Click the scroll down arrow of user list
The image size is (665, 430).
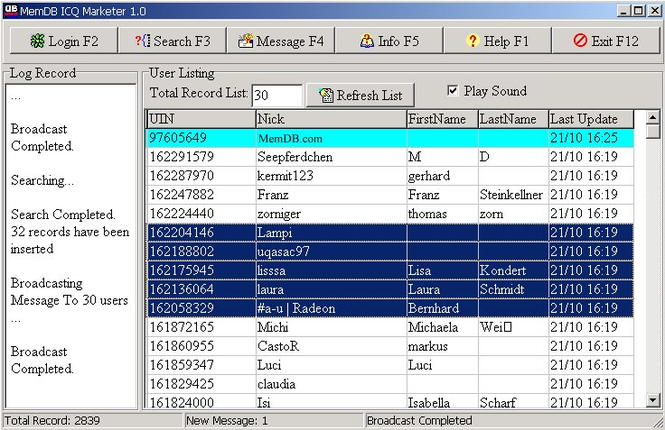click(x=653, y=399)
